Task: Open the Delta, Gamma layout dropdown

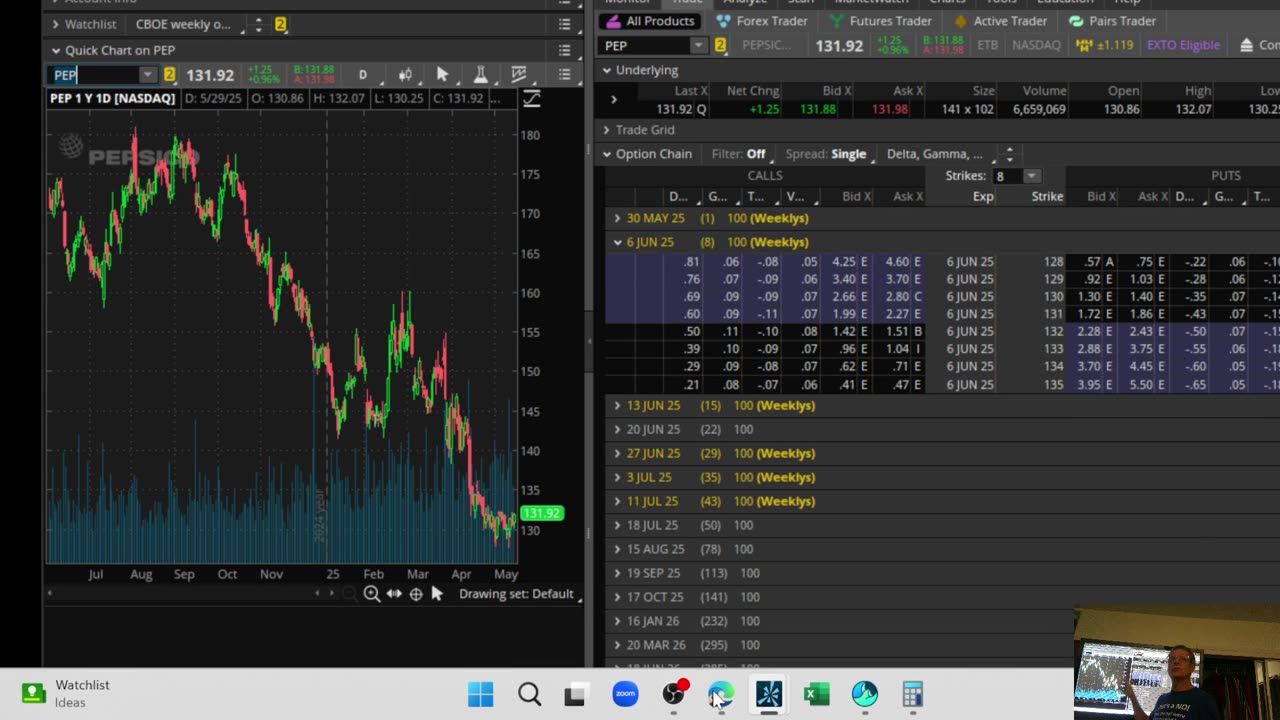Action: (939, 154)
